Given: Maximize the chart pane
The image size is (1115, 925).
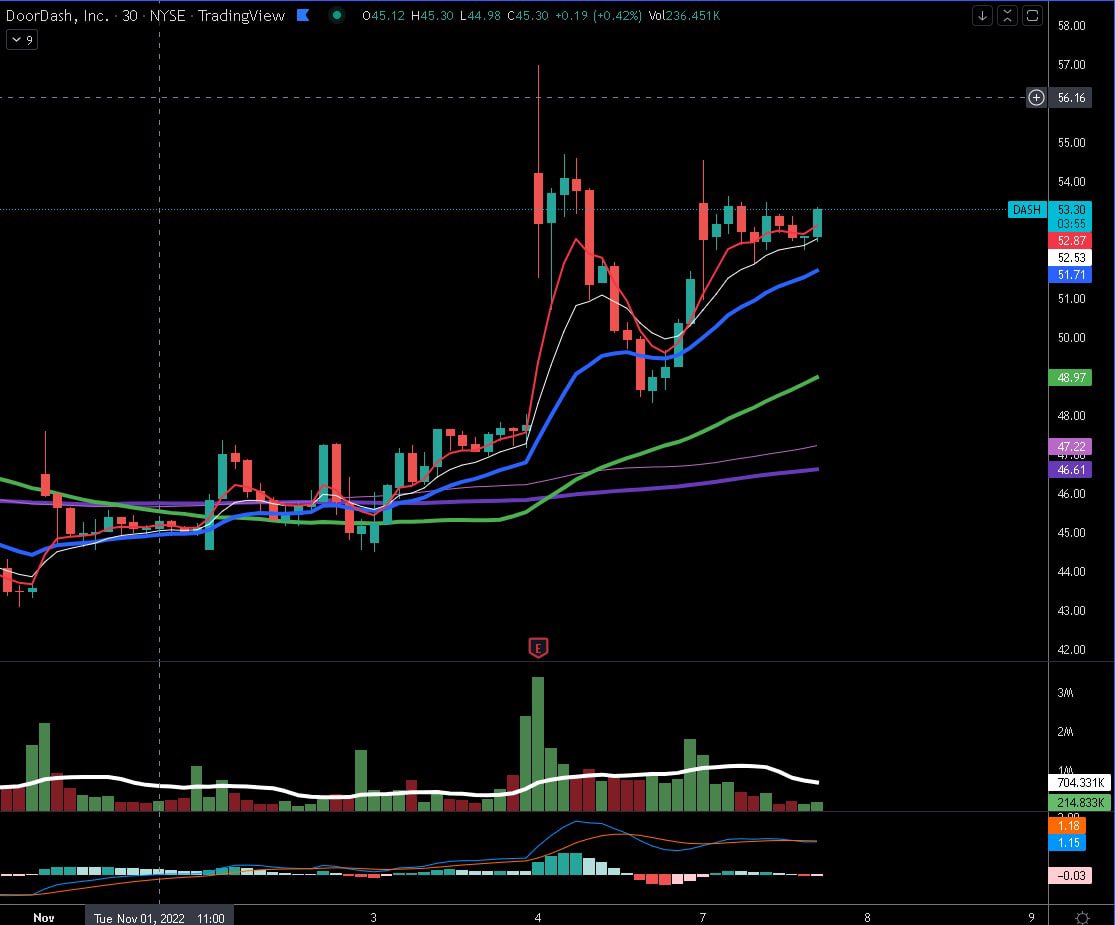Looking at the screenshot, I should 1032,16.
